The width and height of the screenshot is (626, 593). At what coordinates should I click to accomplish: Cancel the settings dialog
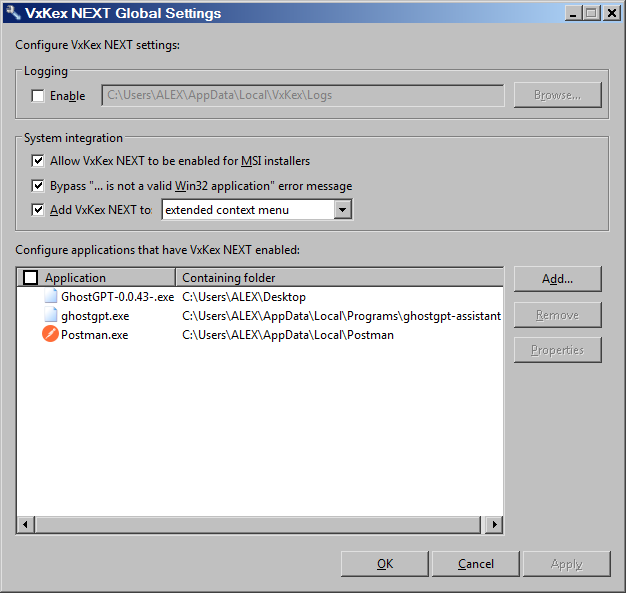475,564
